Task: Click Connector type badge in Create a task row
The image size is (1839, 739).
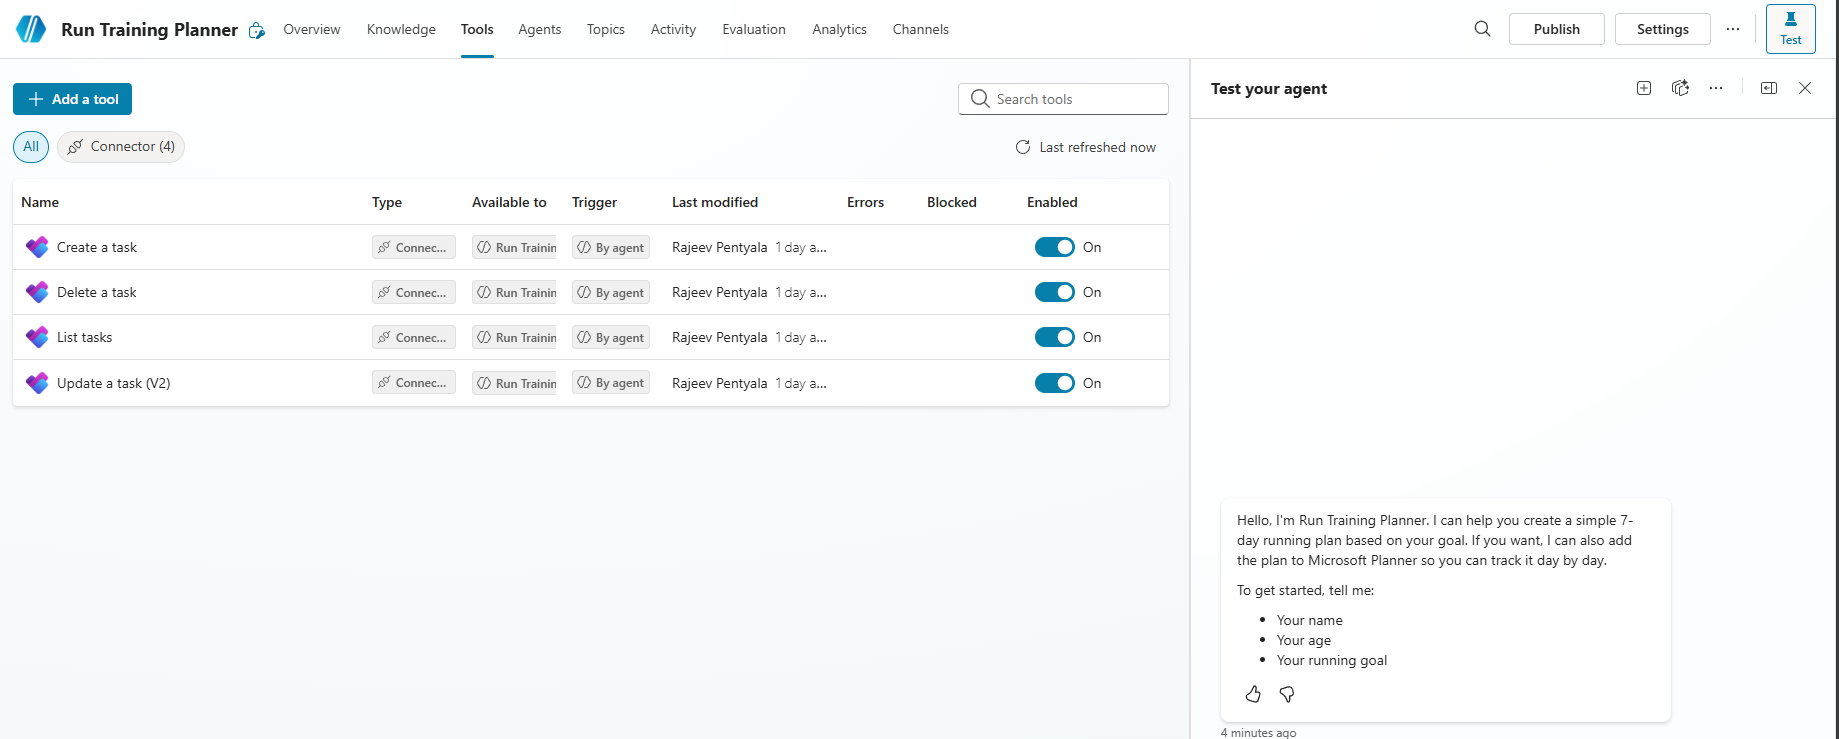Action: tap(414, 247)
